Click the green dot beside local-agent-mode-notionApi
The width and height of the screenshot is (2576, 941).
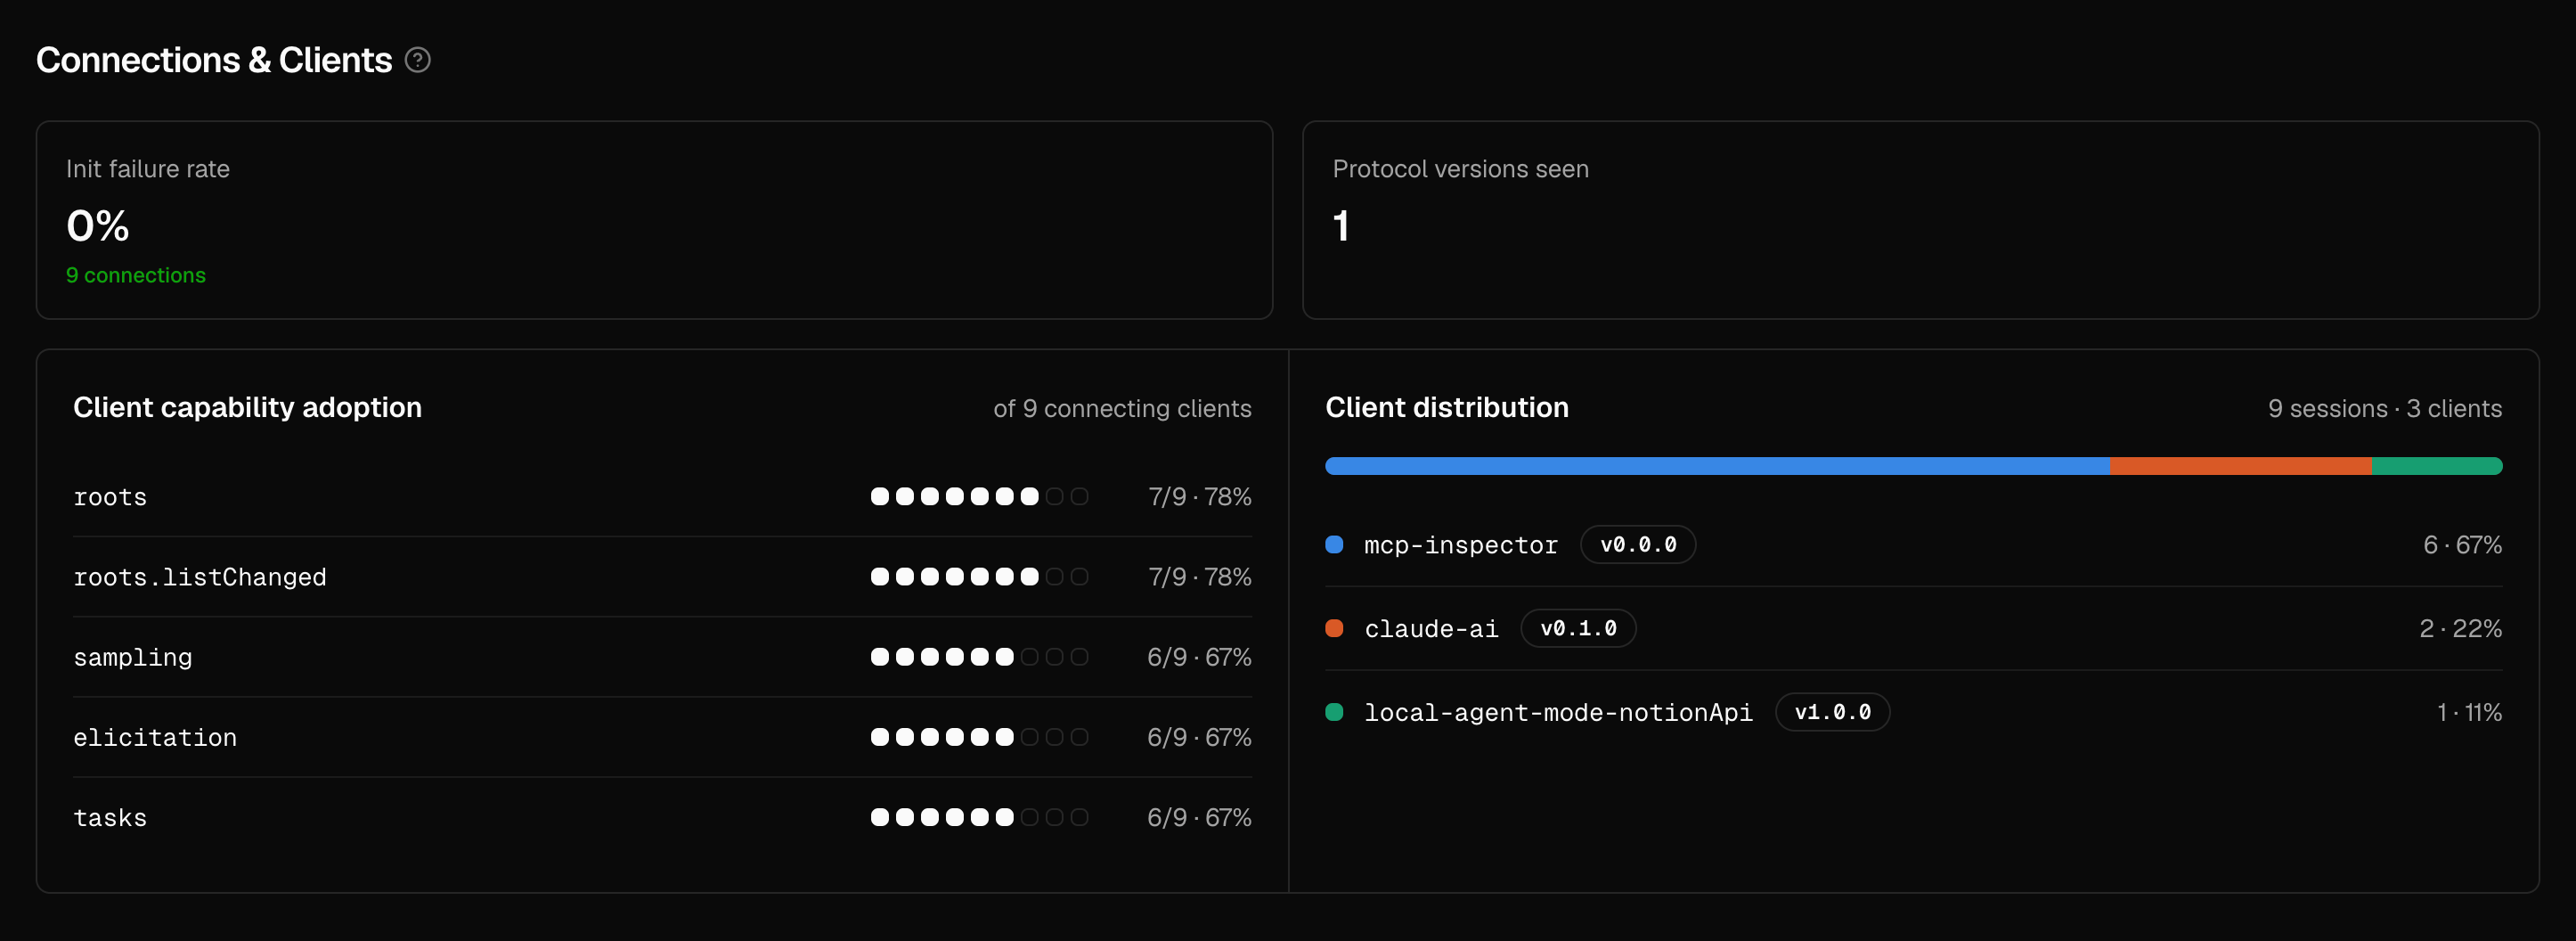pyautogui.click(x=1334, y=713)
